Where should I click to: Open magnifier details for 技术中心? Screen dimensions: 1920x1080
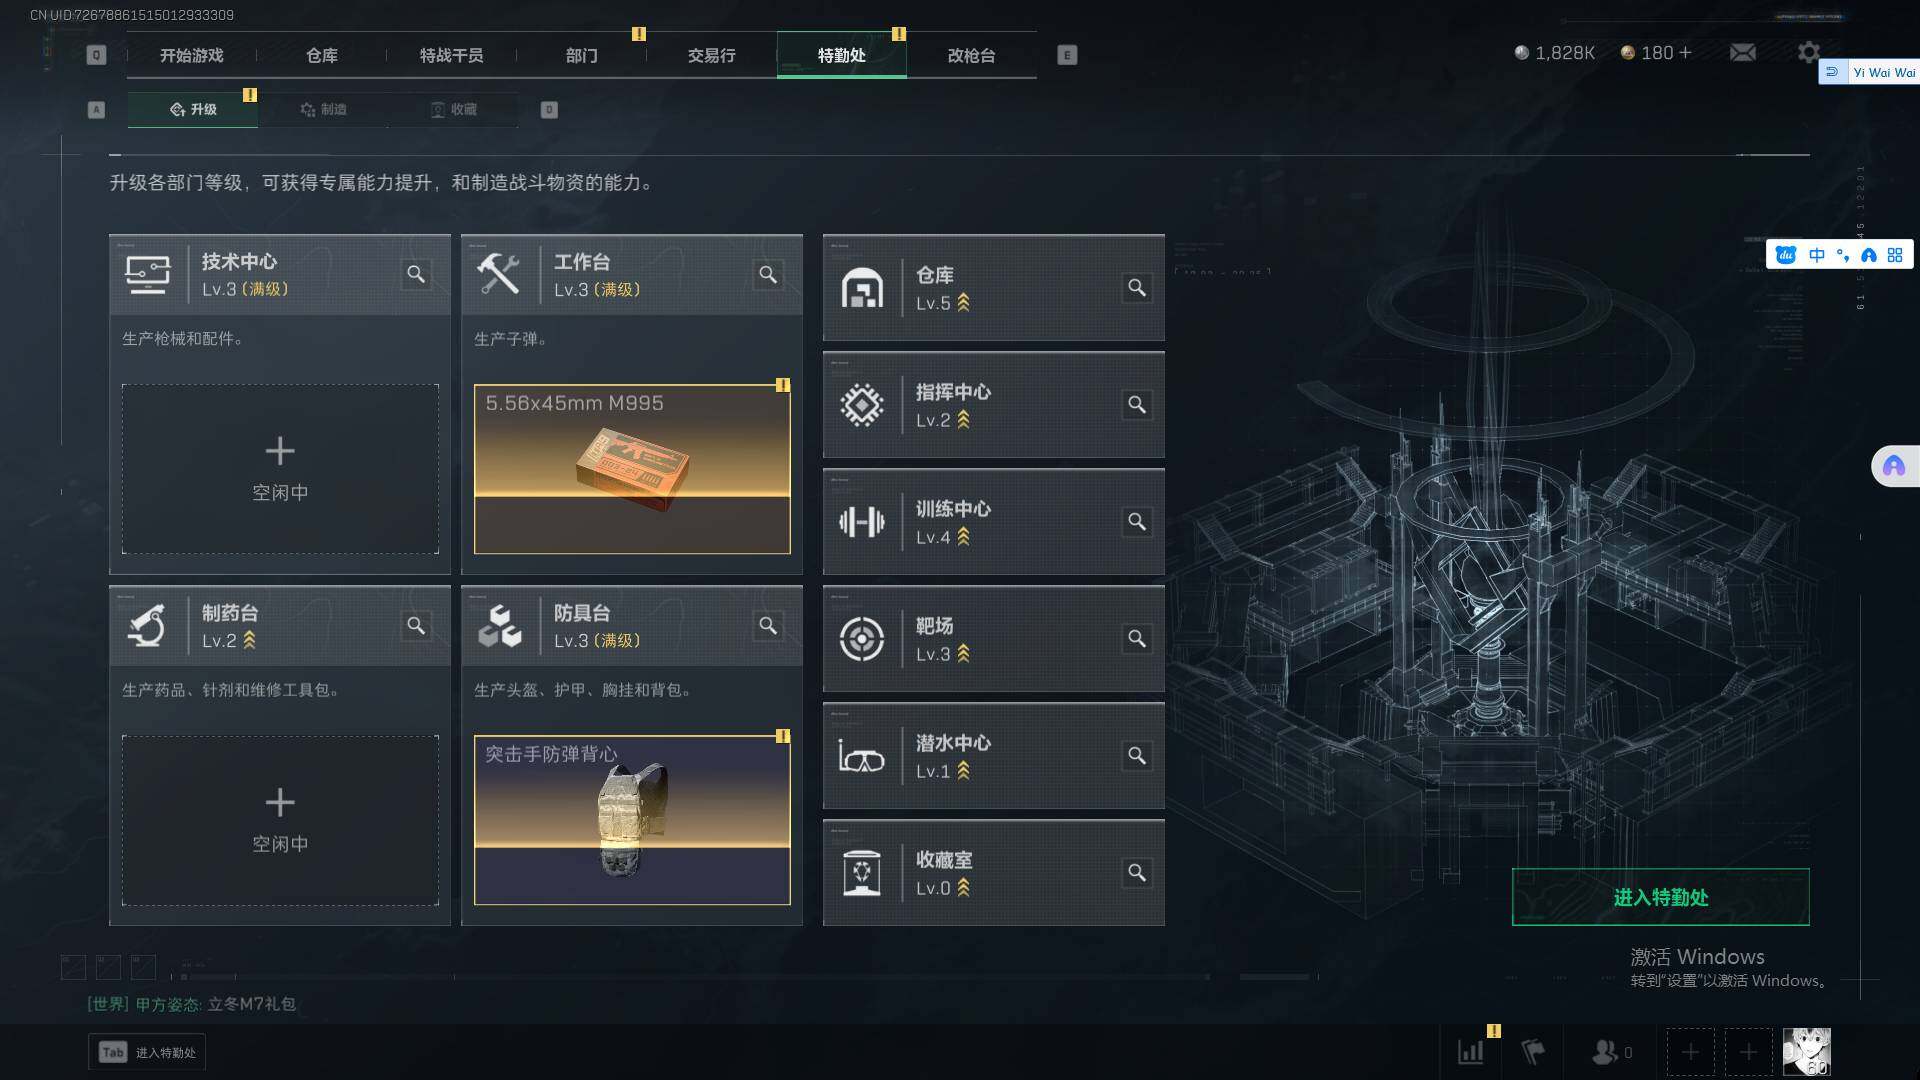[416, 274]
